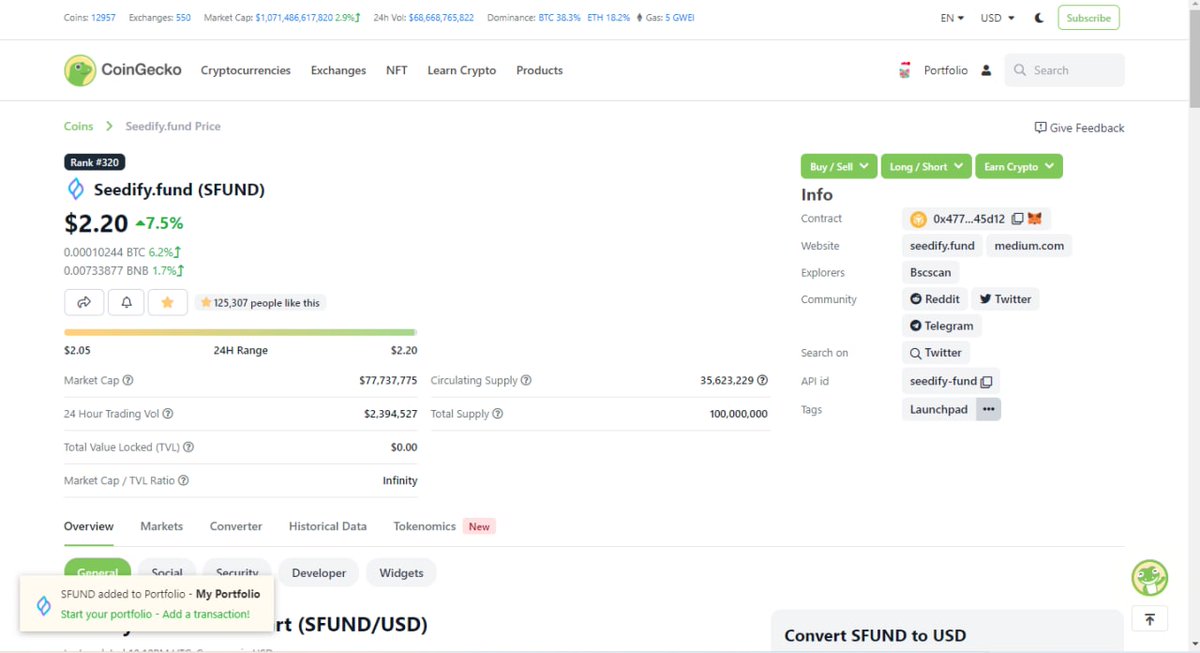Click the CoinGecko mascot chat icon
1200x653 pixels.
1150,578
